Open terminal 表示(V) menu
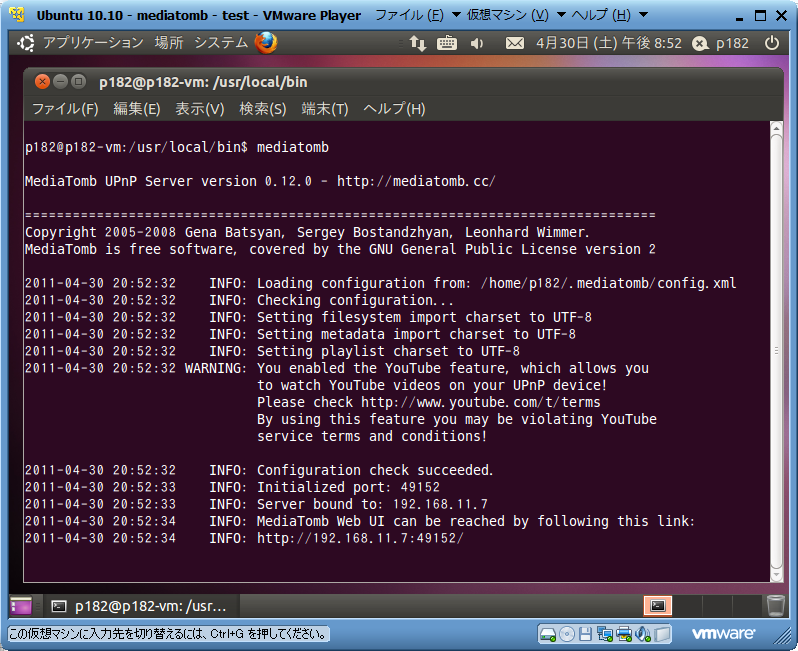Viewport: 798px width, 651px height. pos(200,109)
